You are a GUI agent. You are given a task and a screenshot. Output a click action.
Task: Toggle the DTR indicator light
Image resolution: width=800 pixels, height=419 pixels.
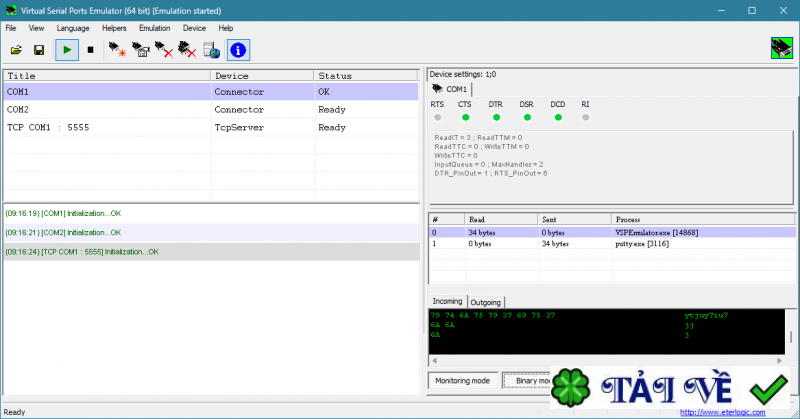(x=496, y=117)
